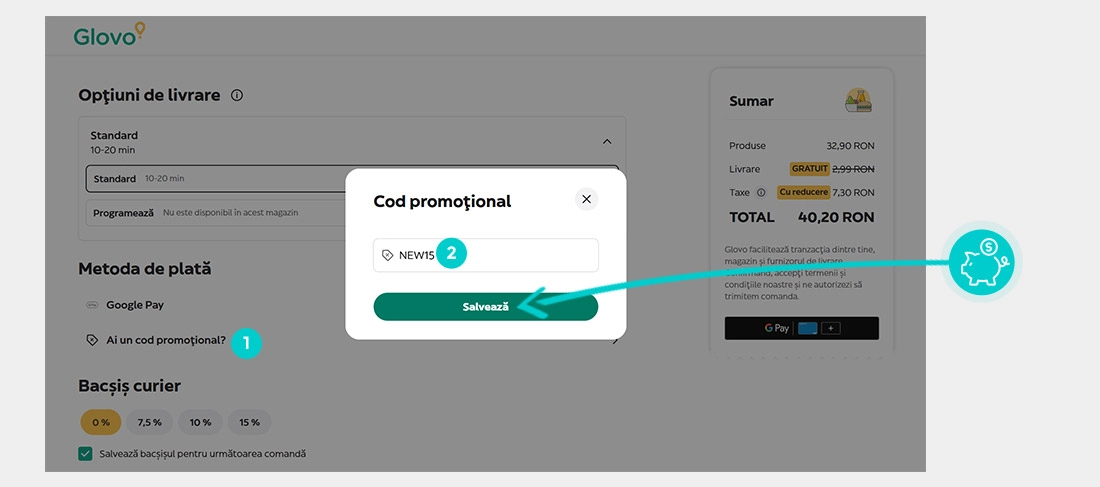1100x487 pixels.
Task: Click the grocery basket icon in Sumar
Action: click(858, 101)
